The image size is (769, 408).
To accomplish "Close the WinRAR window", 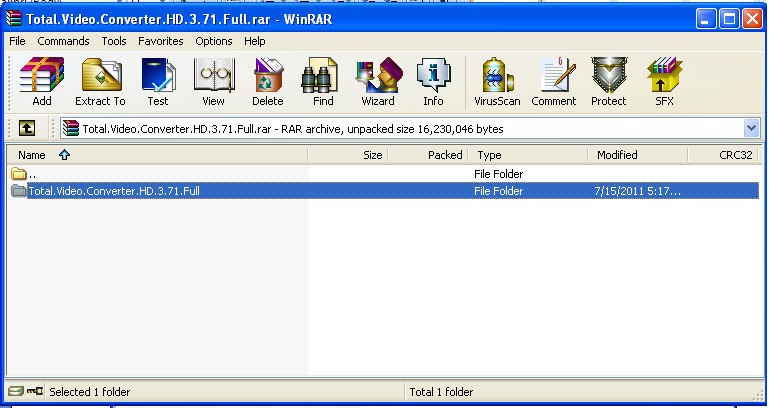I will coord(751,19).
